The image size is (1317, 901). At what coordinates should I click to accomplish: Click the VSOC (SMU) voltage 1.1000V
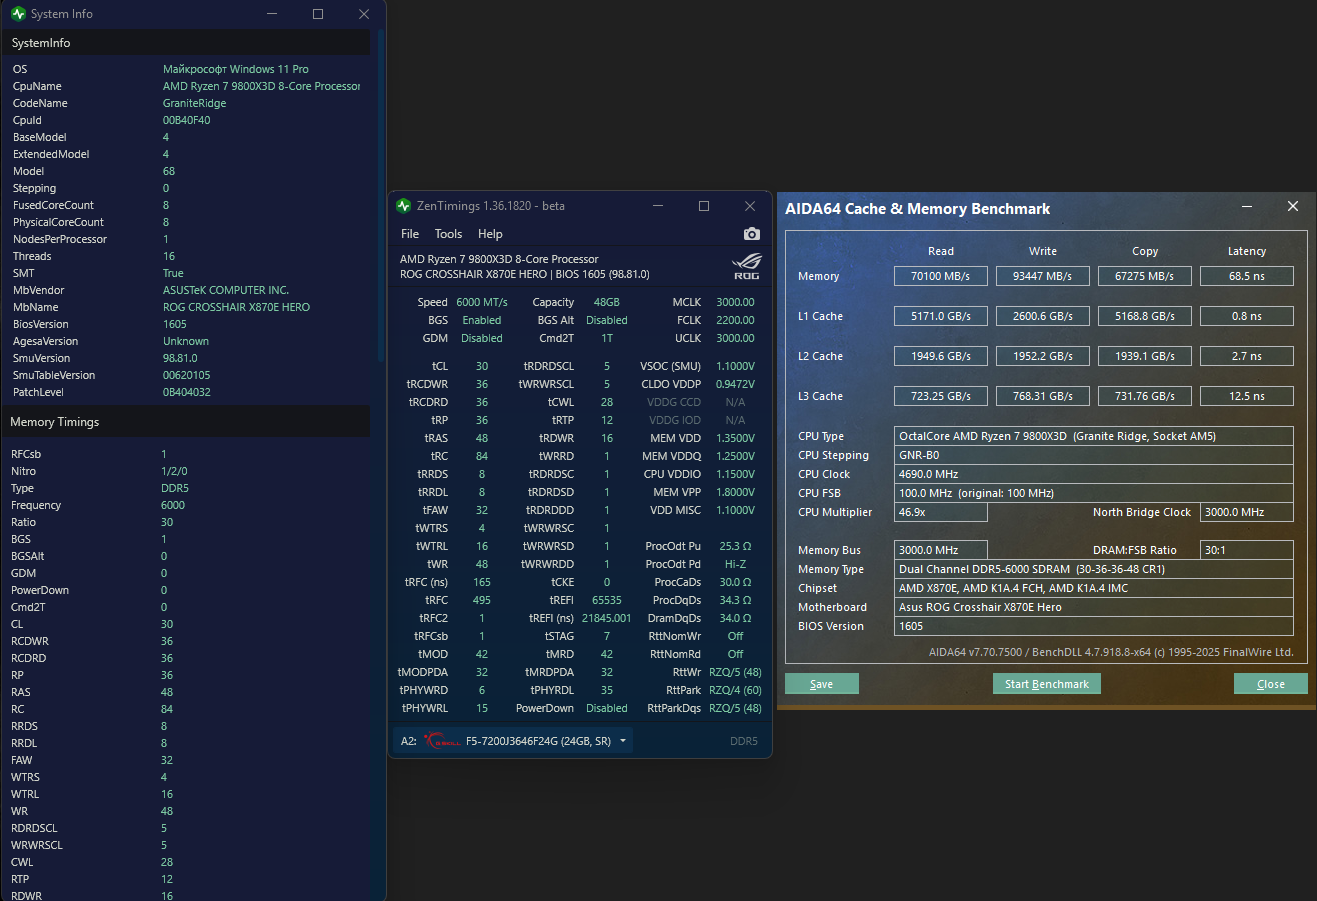coord(735,366)
